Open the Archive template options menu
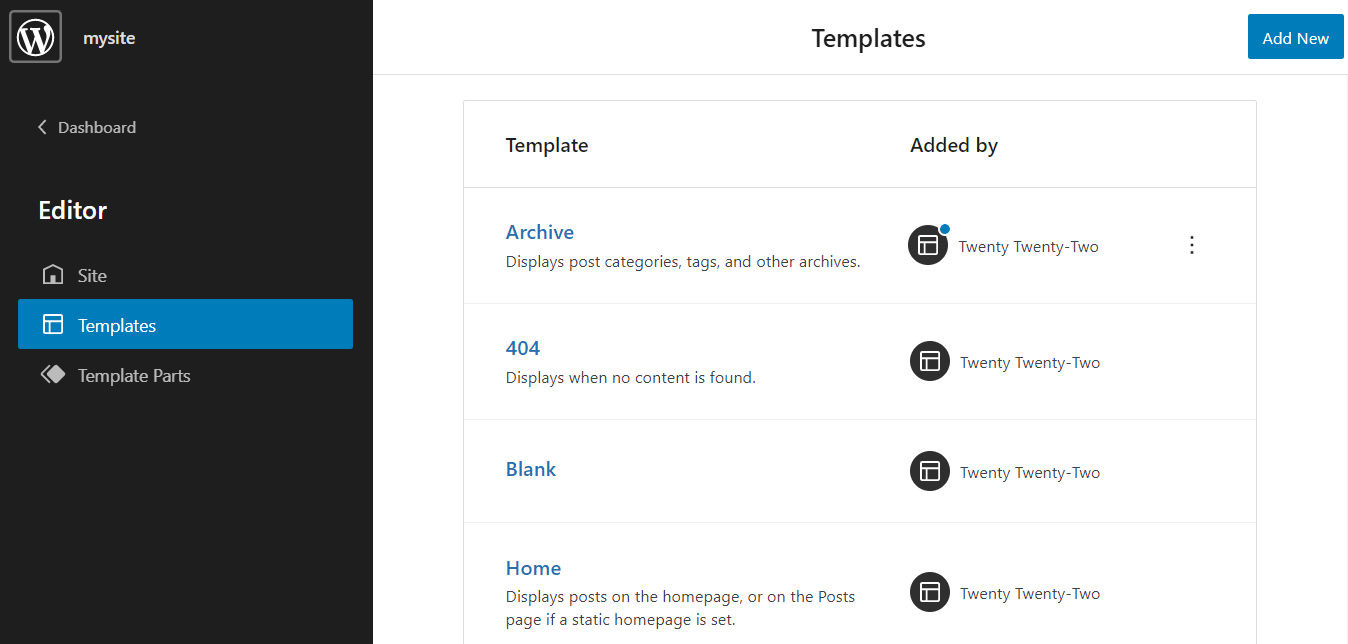Viewport: 1348px width, 644px height. (x=1191, y=244)
